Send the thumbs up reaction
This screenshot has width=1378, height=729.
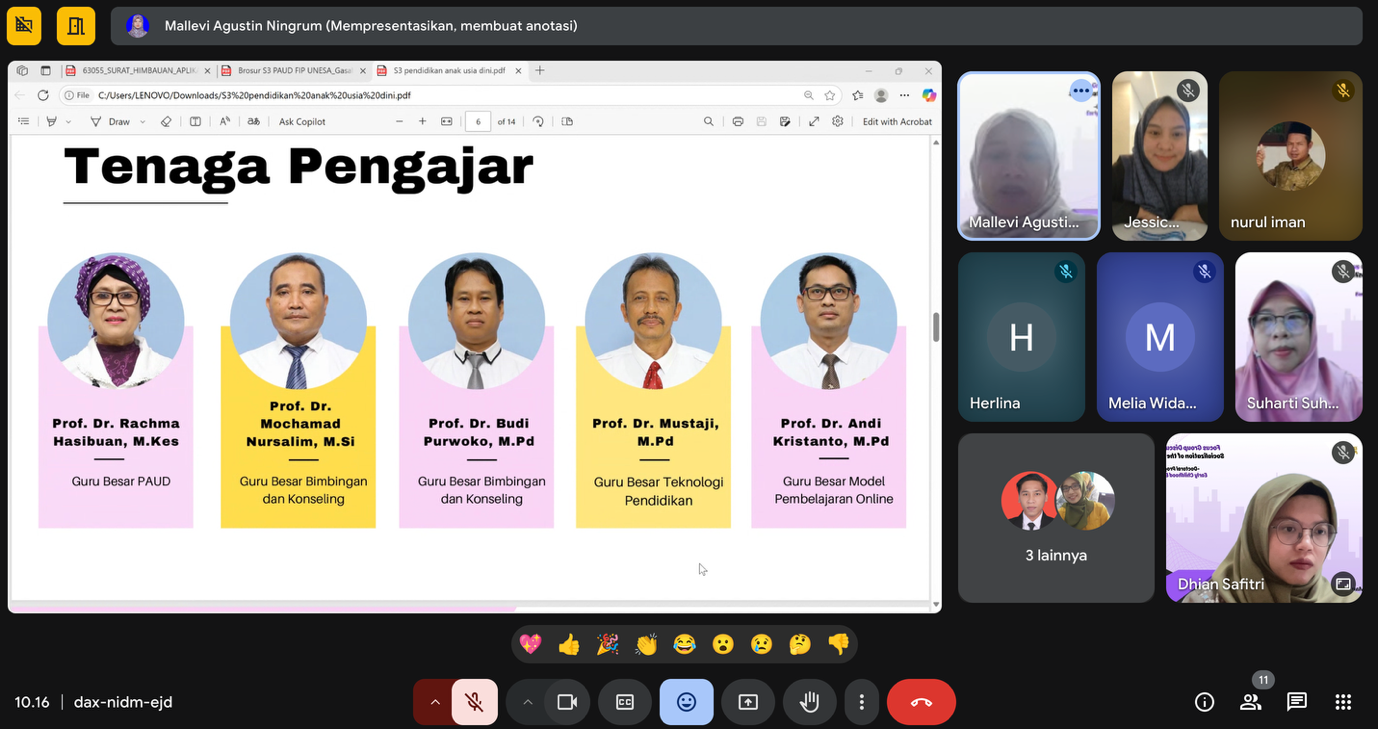click(x=569, y=645)
